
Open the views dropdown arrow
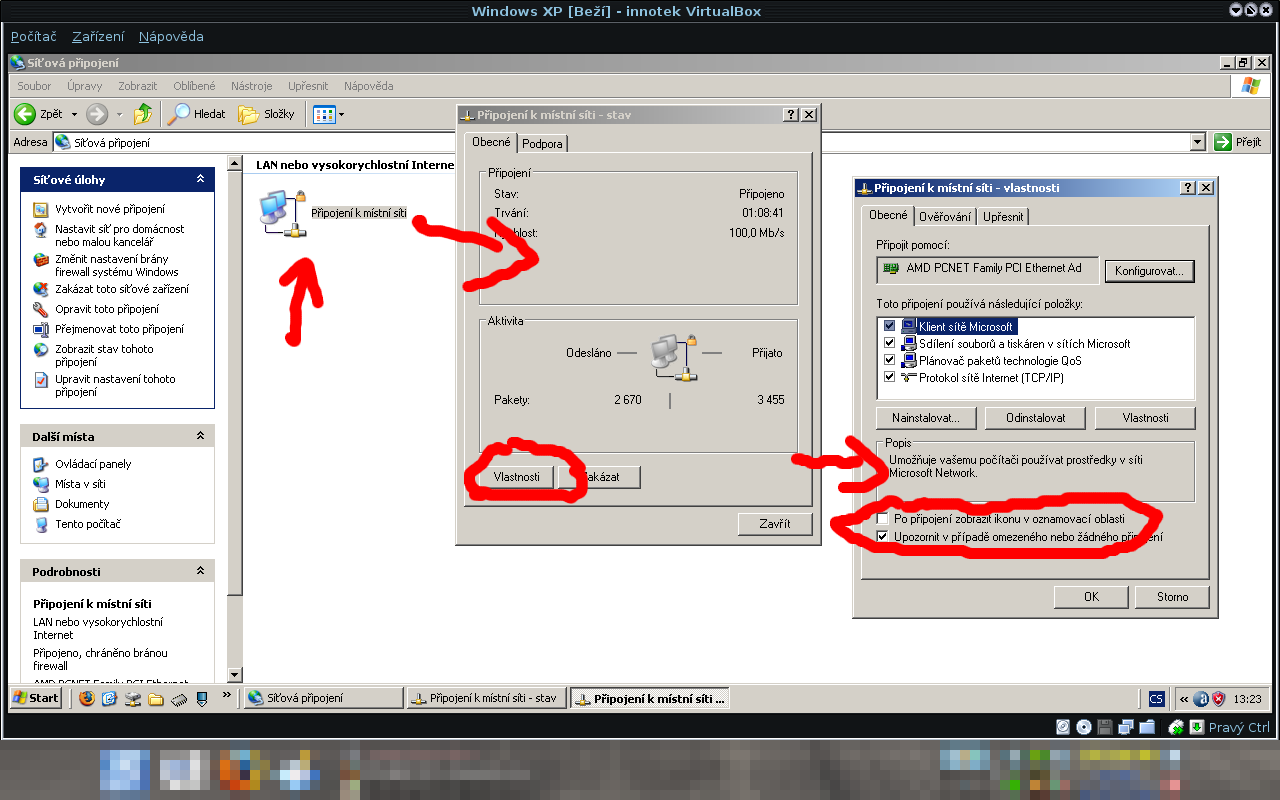tap(341, 114)
